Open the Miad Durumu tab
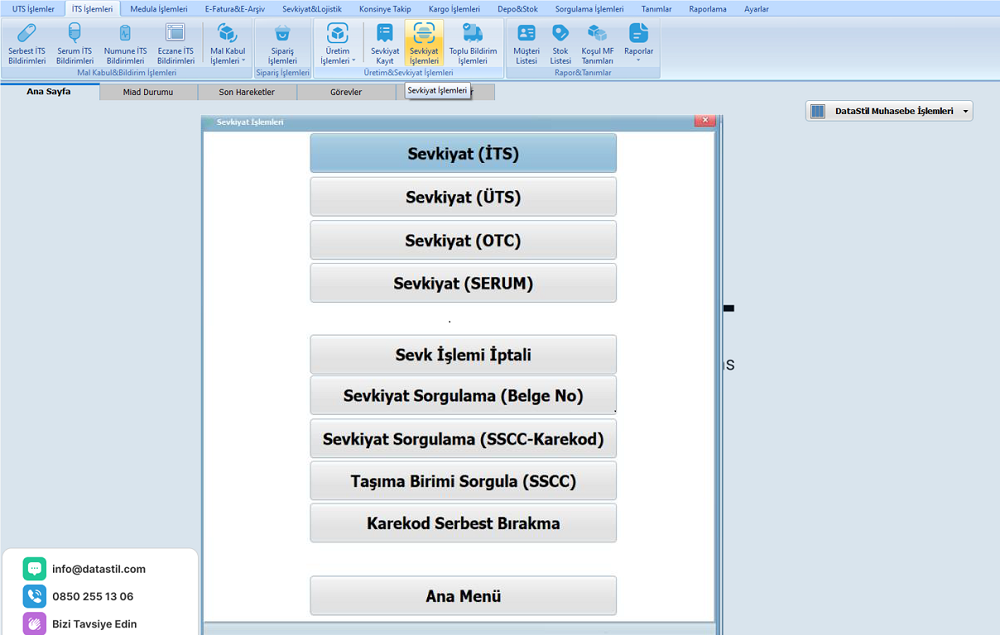Viewport: 1000px width, 635px height. [148, 92]
